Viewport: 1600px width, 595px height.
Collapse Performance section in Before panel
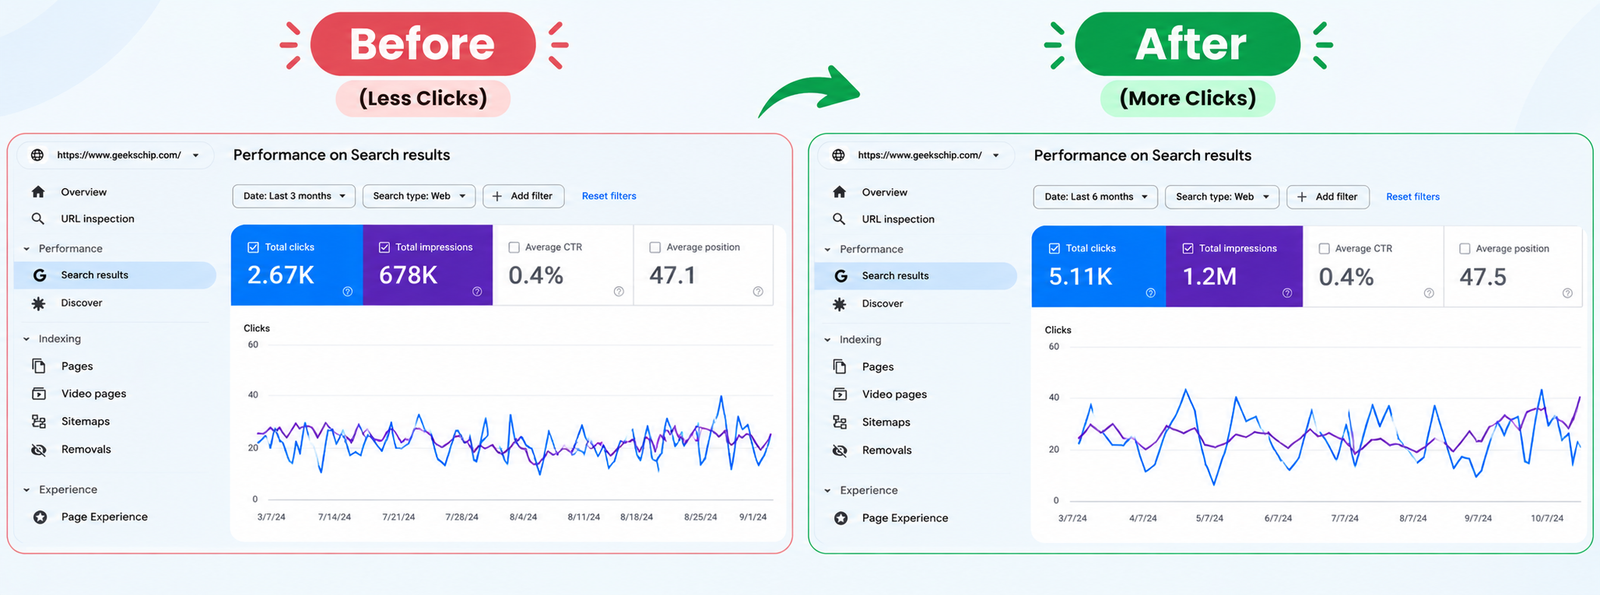pos(26,249)
